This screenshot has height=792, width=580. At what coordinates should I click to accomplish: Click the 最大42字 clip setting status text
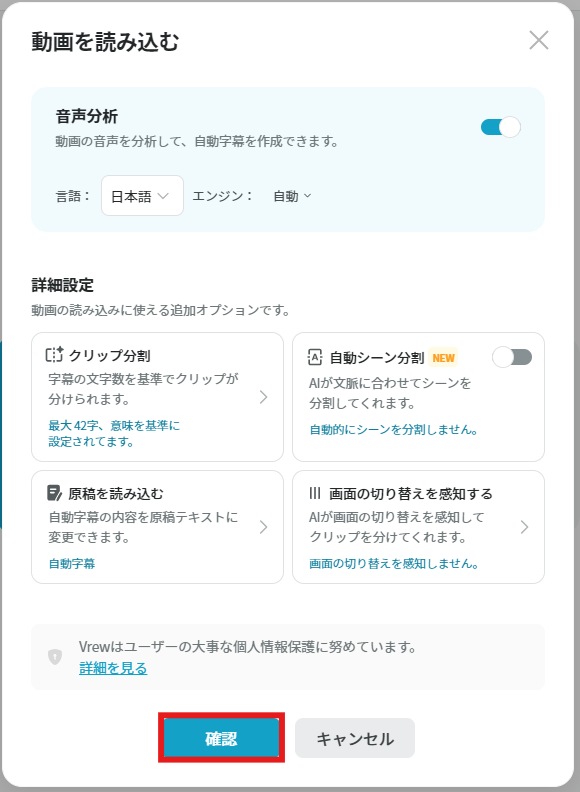click(114, 434)
